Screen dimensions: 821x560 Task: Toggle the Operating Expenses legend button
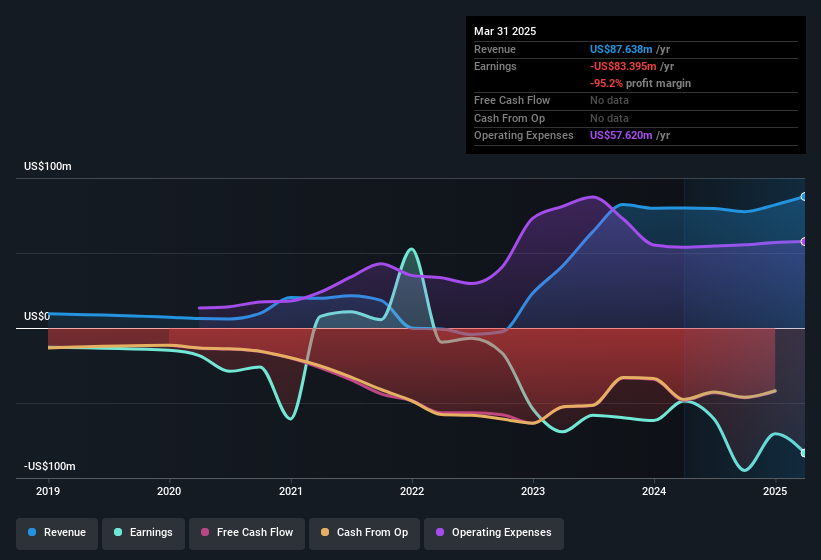tap(494, 533)
